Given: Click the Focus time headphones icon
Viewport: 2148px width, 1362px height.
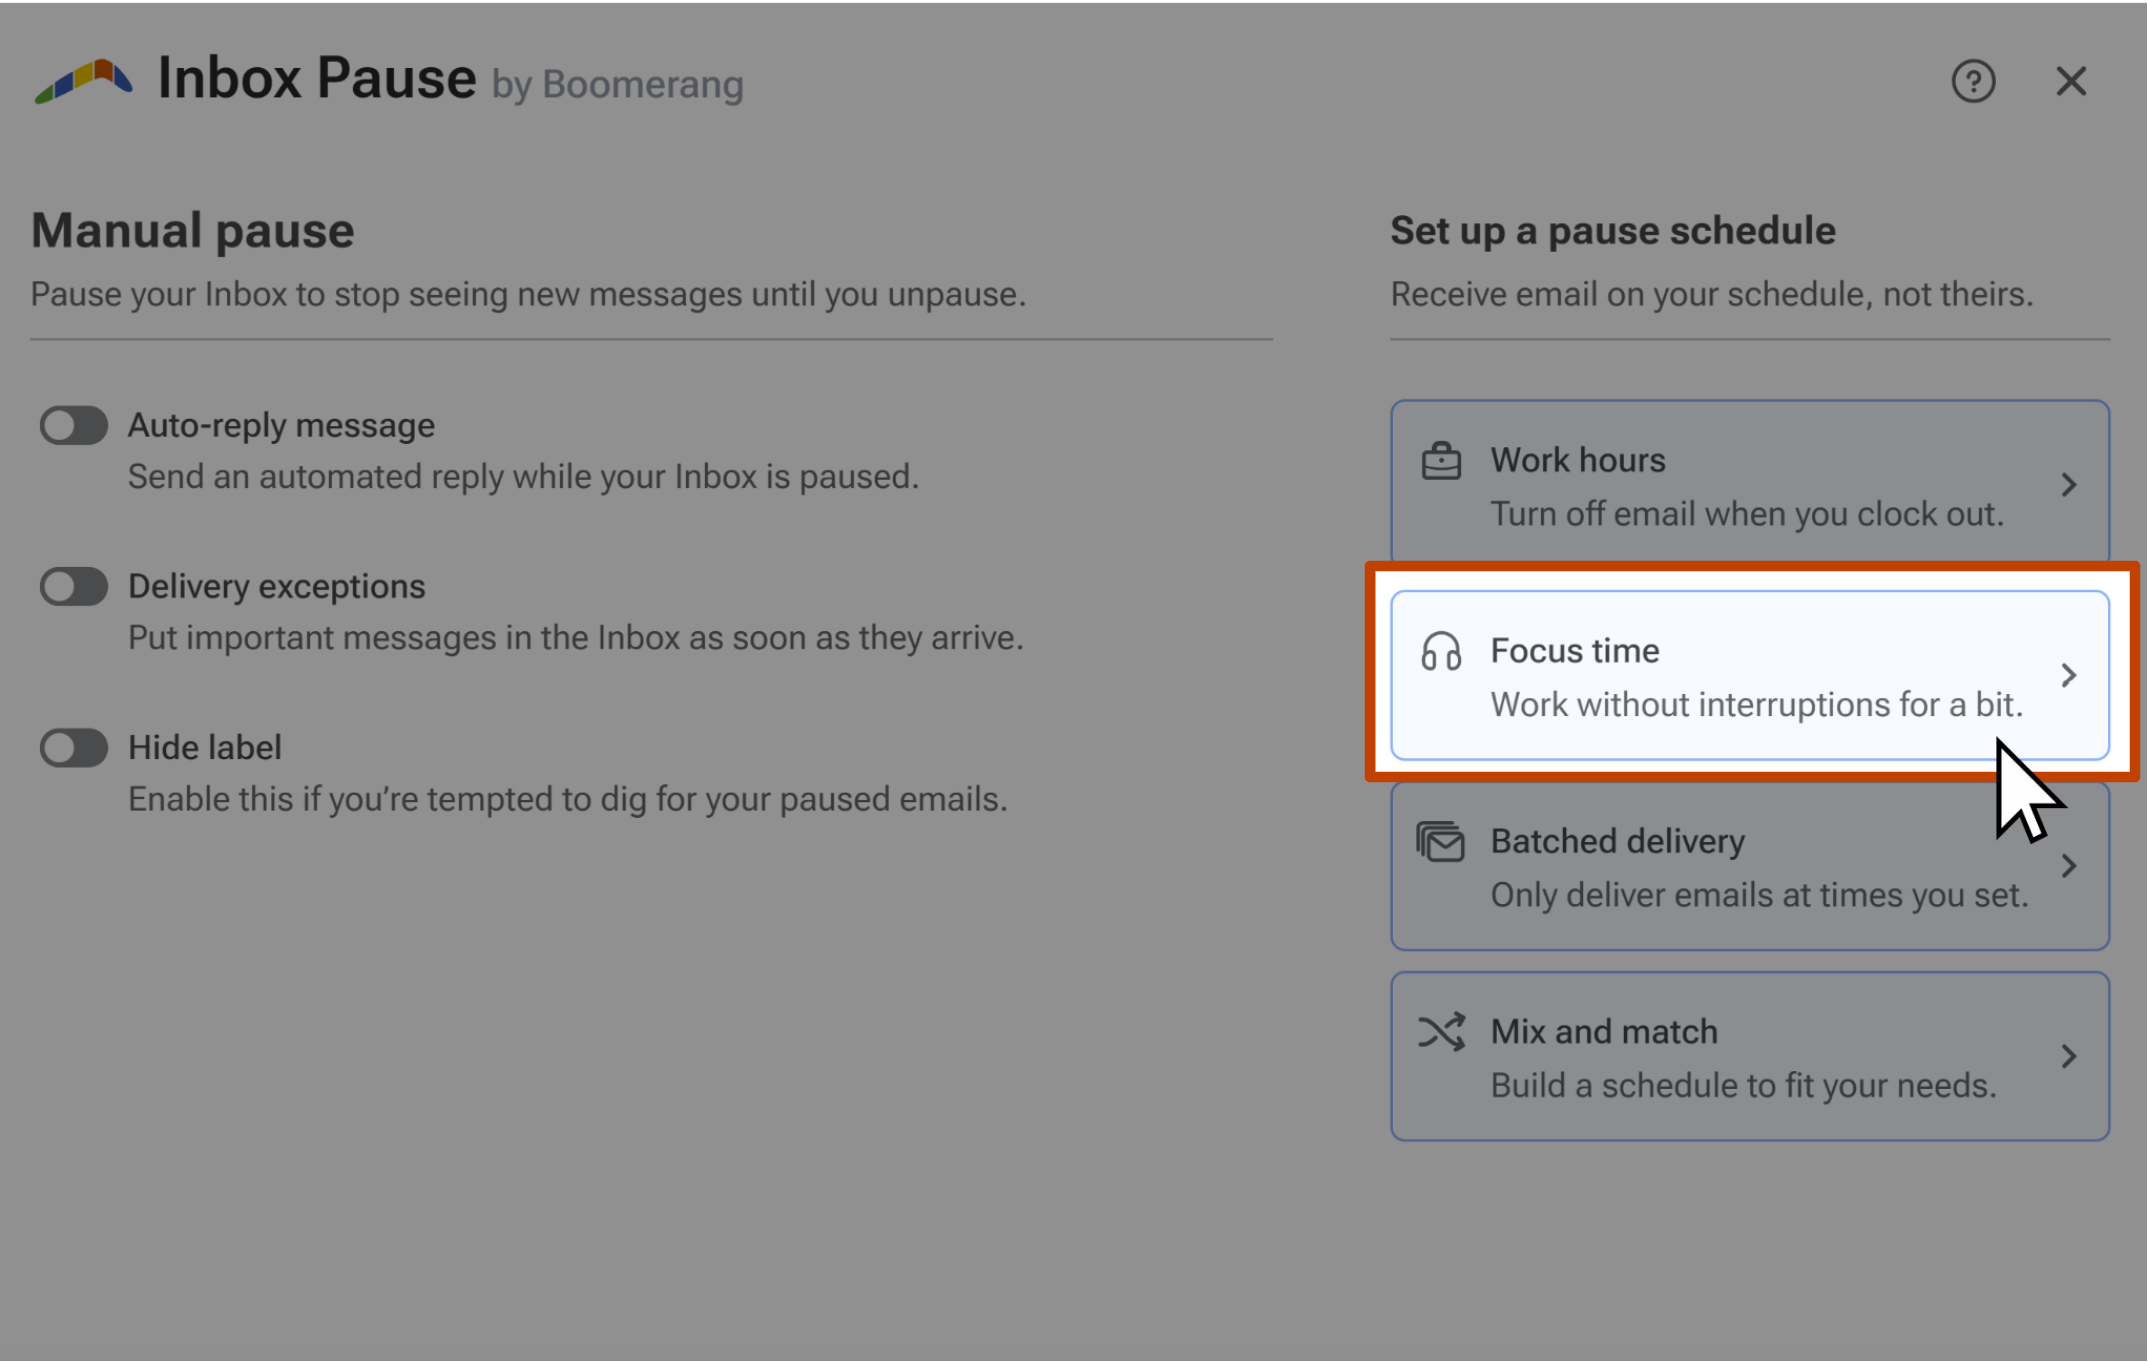Looking at the screenshot, I should (1441, 652).
